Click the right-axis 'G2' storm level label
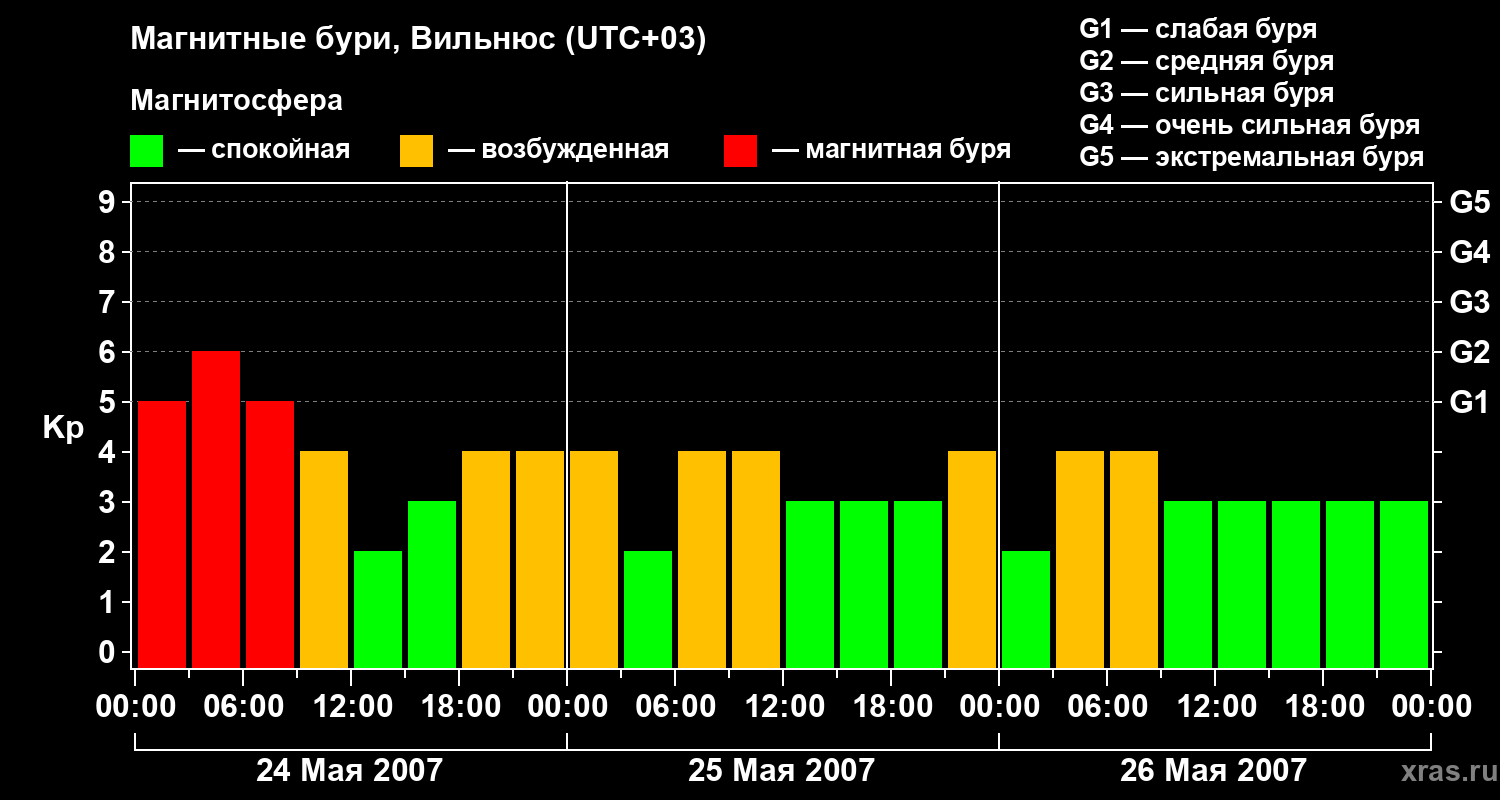This screenshot has height=800, width=1500. click(1470, 353)
